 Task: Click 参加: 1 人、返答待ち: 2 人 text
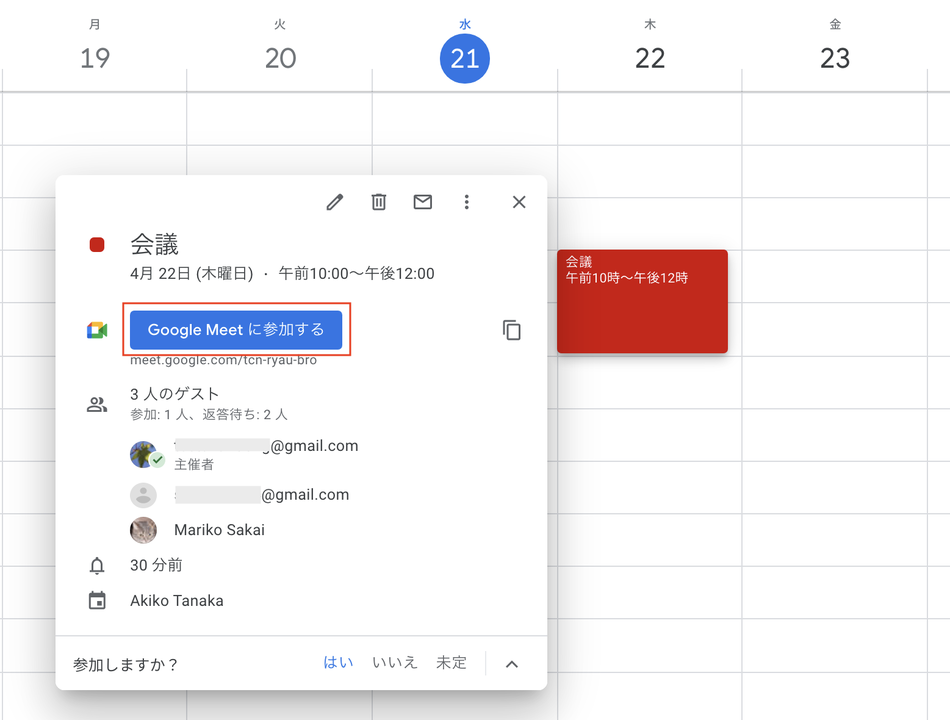point(209,415)
